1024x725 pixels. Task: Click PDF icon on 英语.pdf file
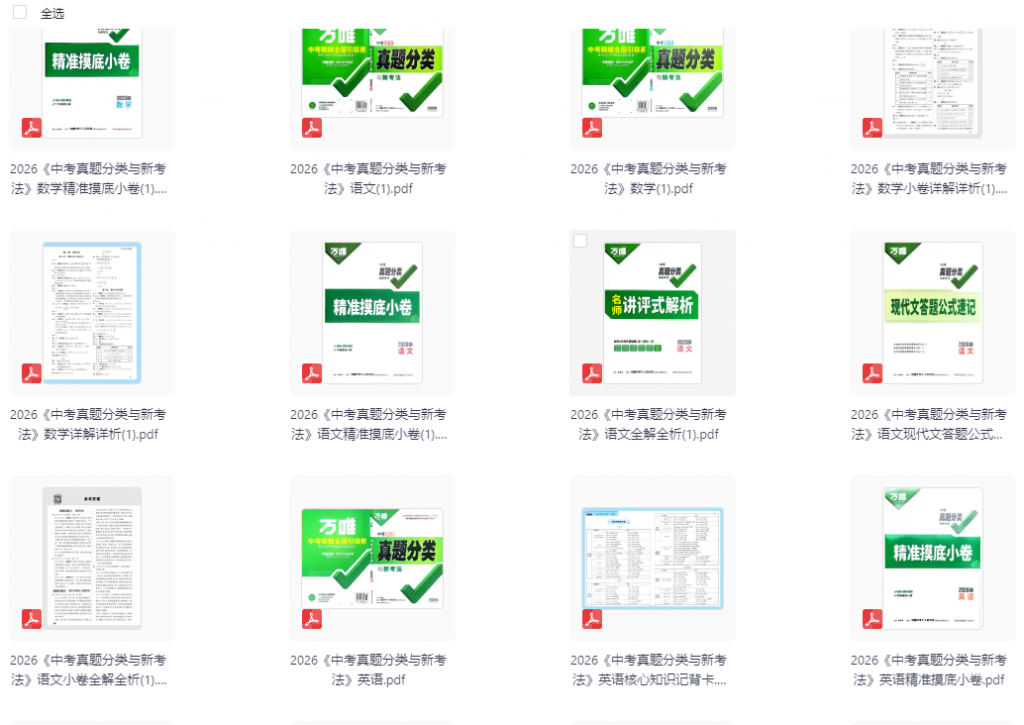(x=312, y=619)
